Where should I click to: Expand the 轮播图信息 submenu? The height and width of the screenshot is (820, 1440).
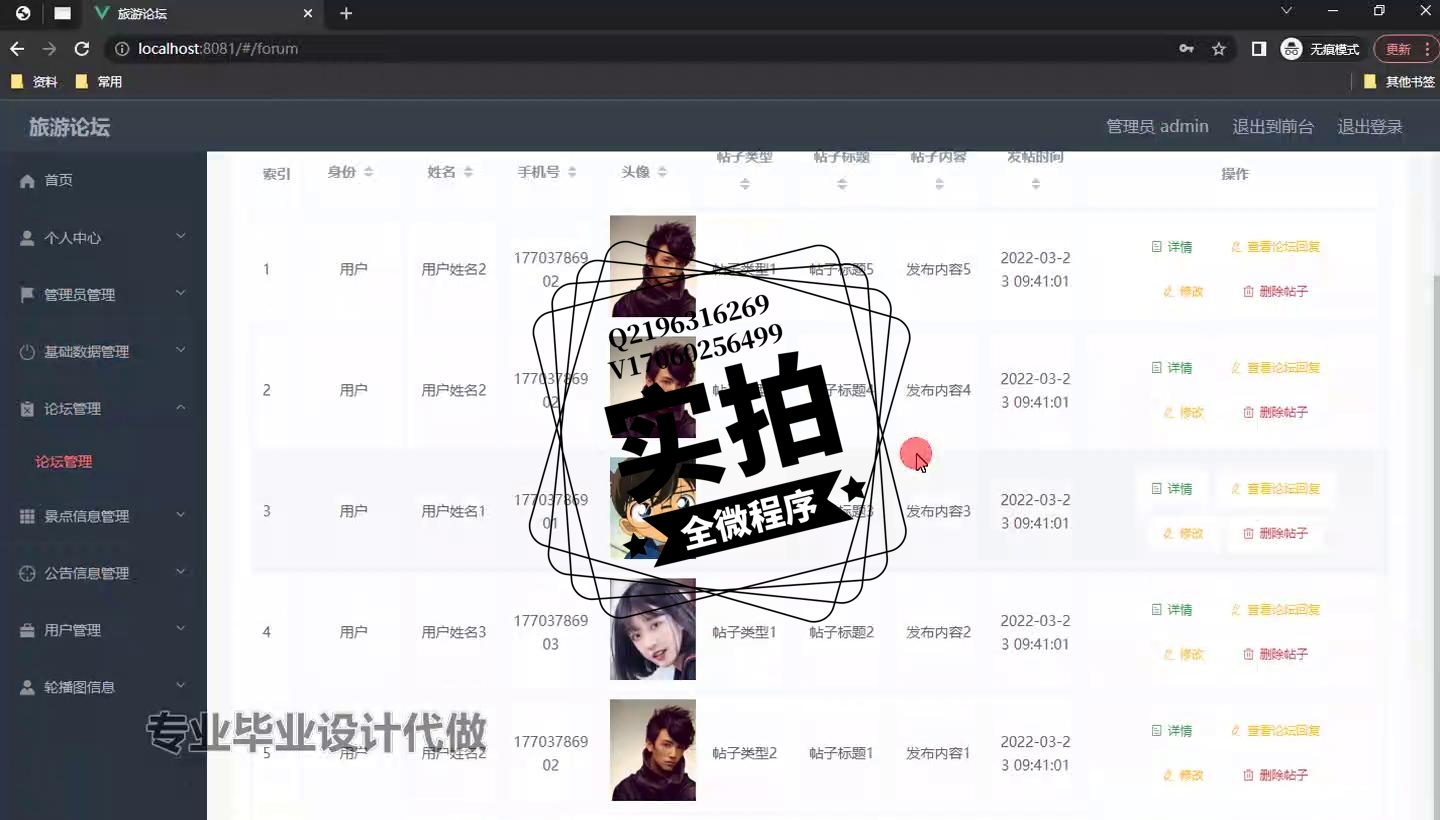coord(181,685)
